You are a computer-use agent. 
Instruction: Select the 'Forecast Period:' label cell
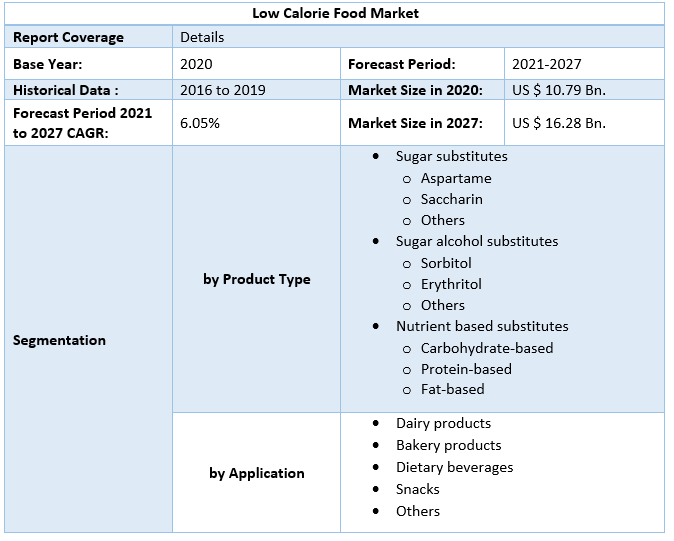[402, 64]
